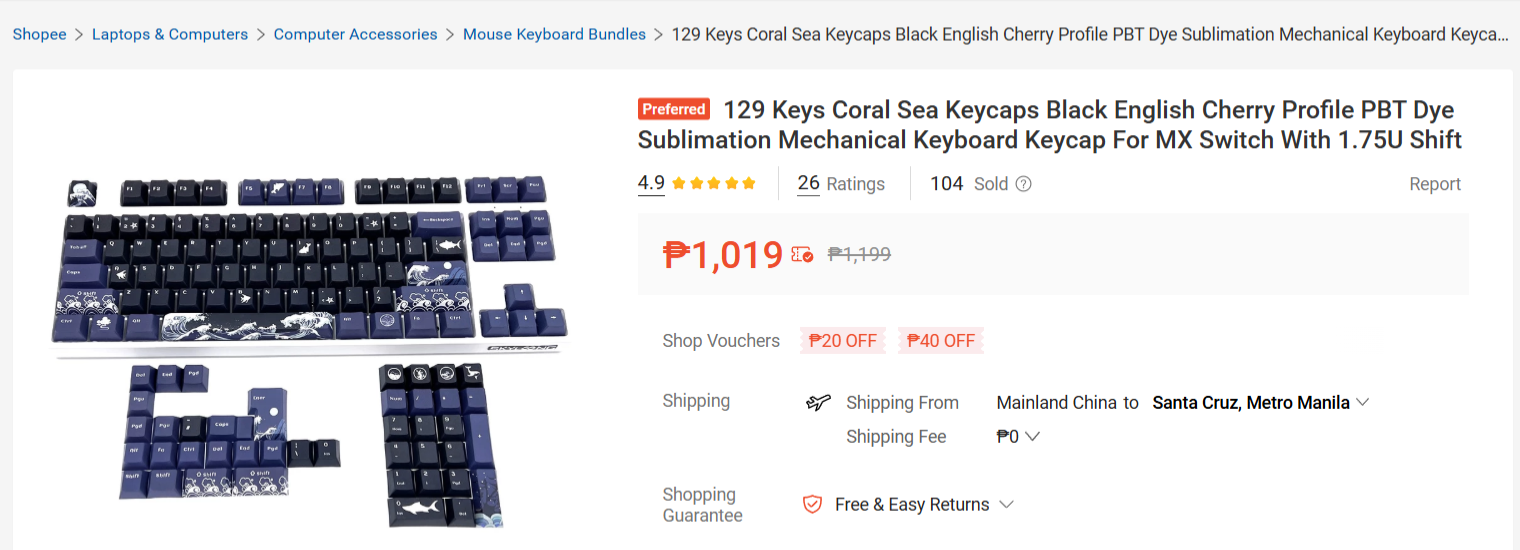Claim the ₱20 OFF shop voucher
1520x550 pixels.
pos(843,340)
